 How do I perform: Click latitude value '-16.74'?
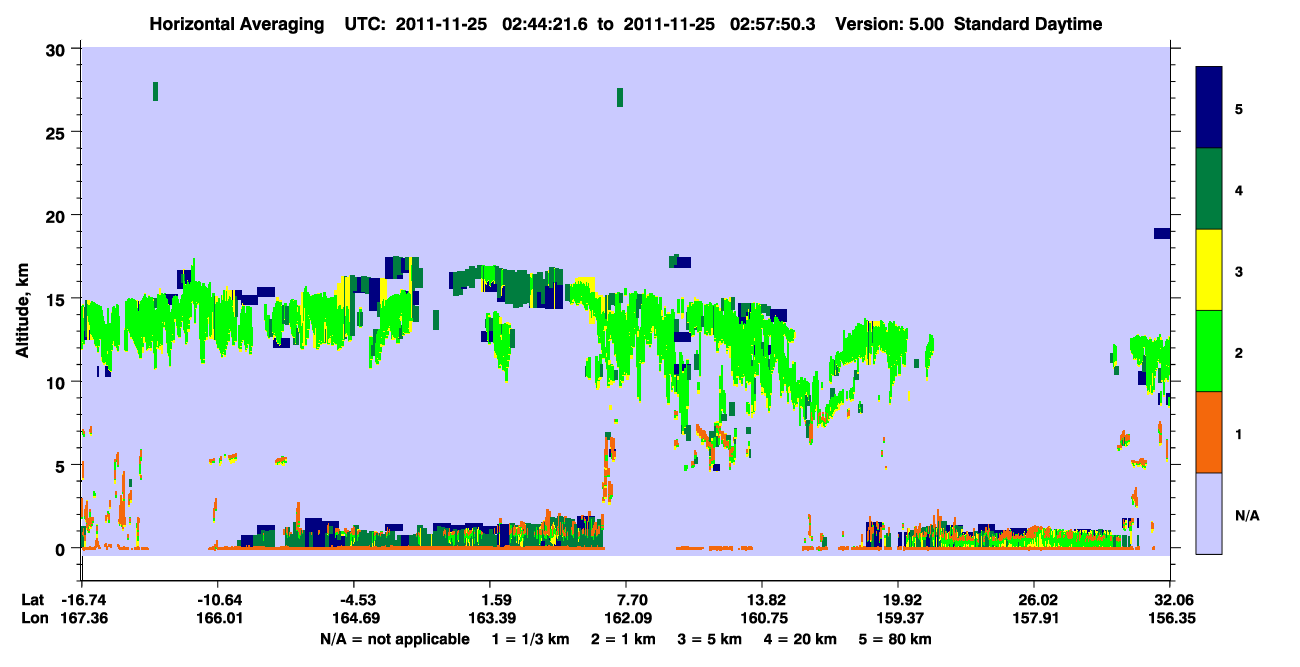click(x=83, y=600)
